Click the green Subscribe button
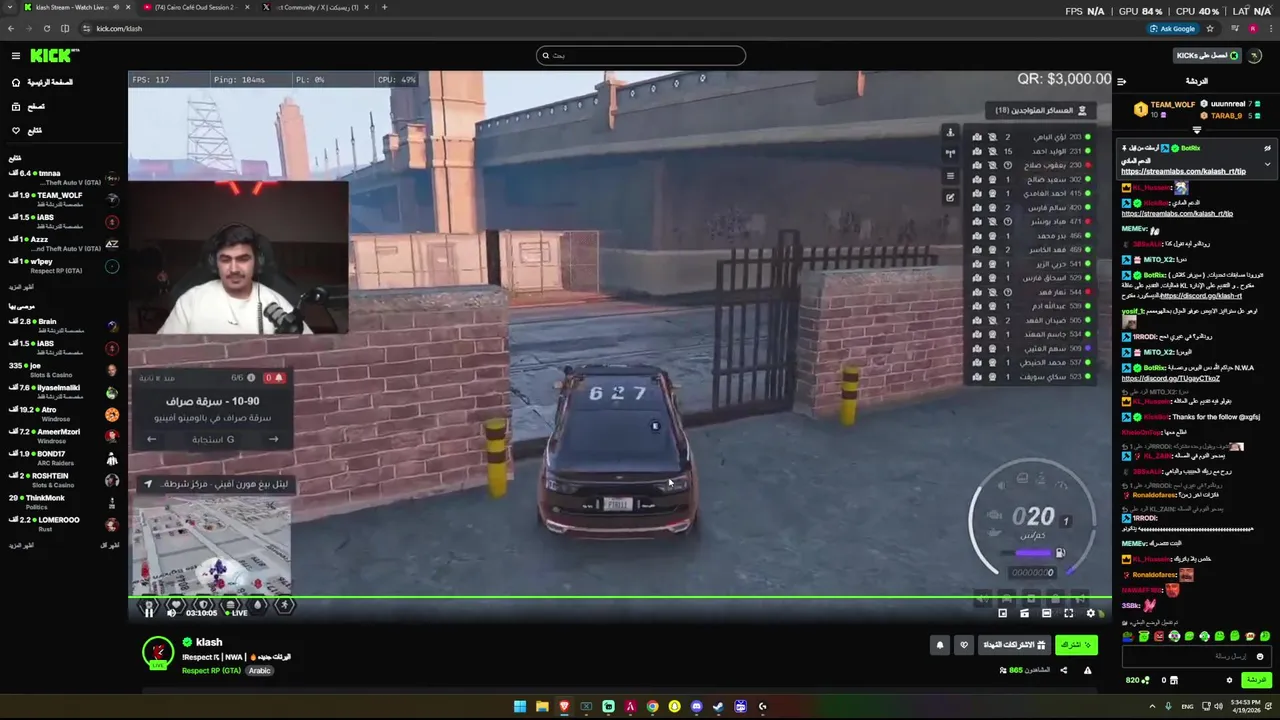 (x=1076, y=645)
